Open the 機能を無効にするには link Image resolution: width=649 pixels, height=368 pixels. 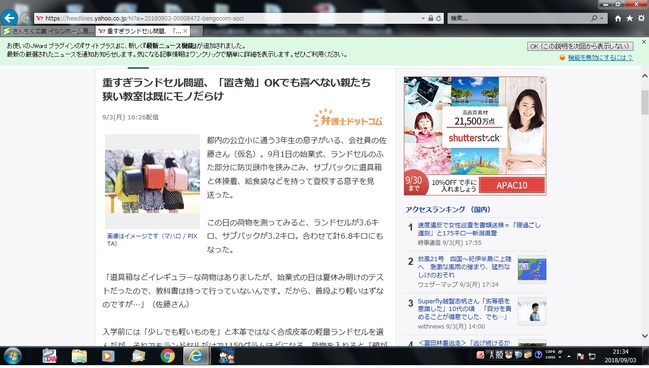600,58
